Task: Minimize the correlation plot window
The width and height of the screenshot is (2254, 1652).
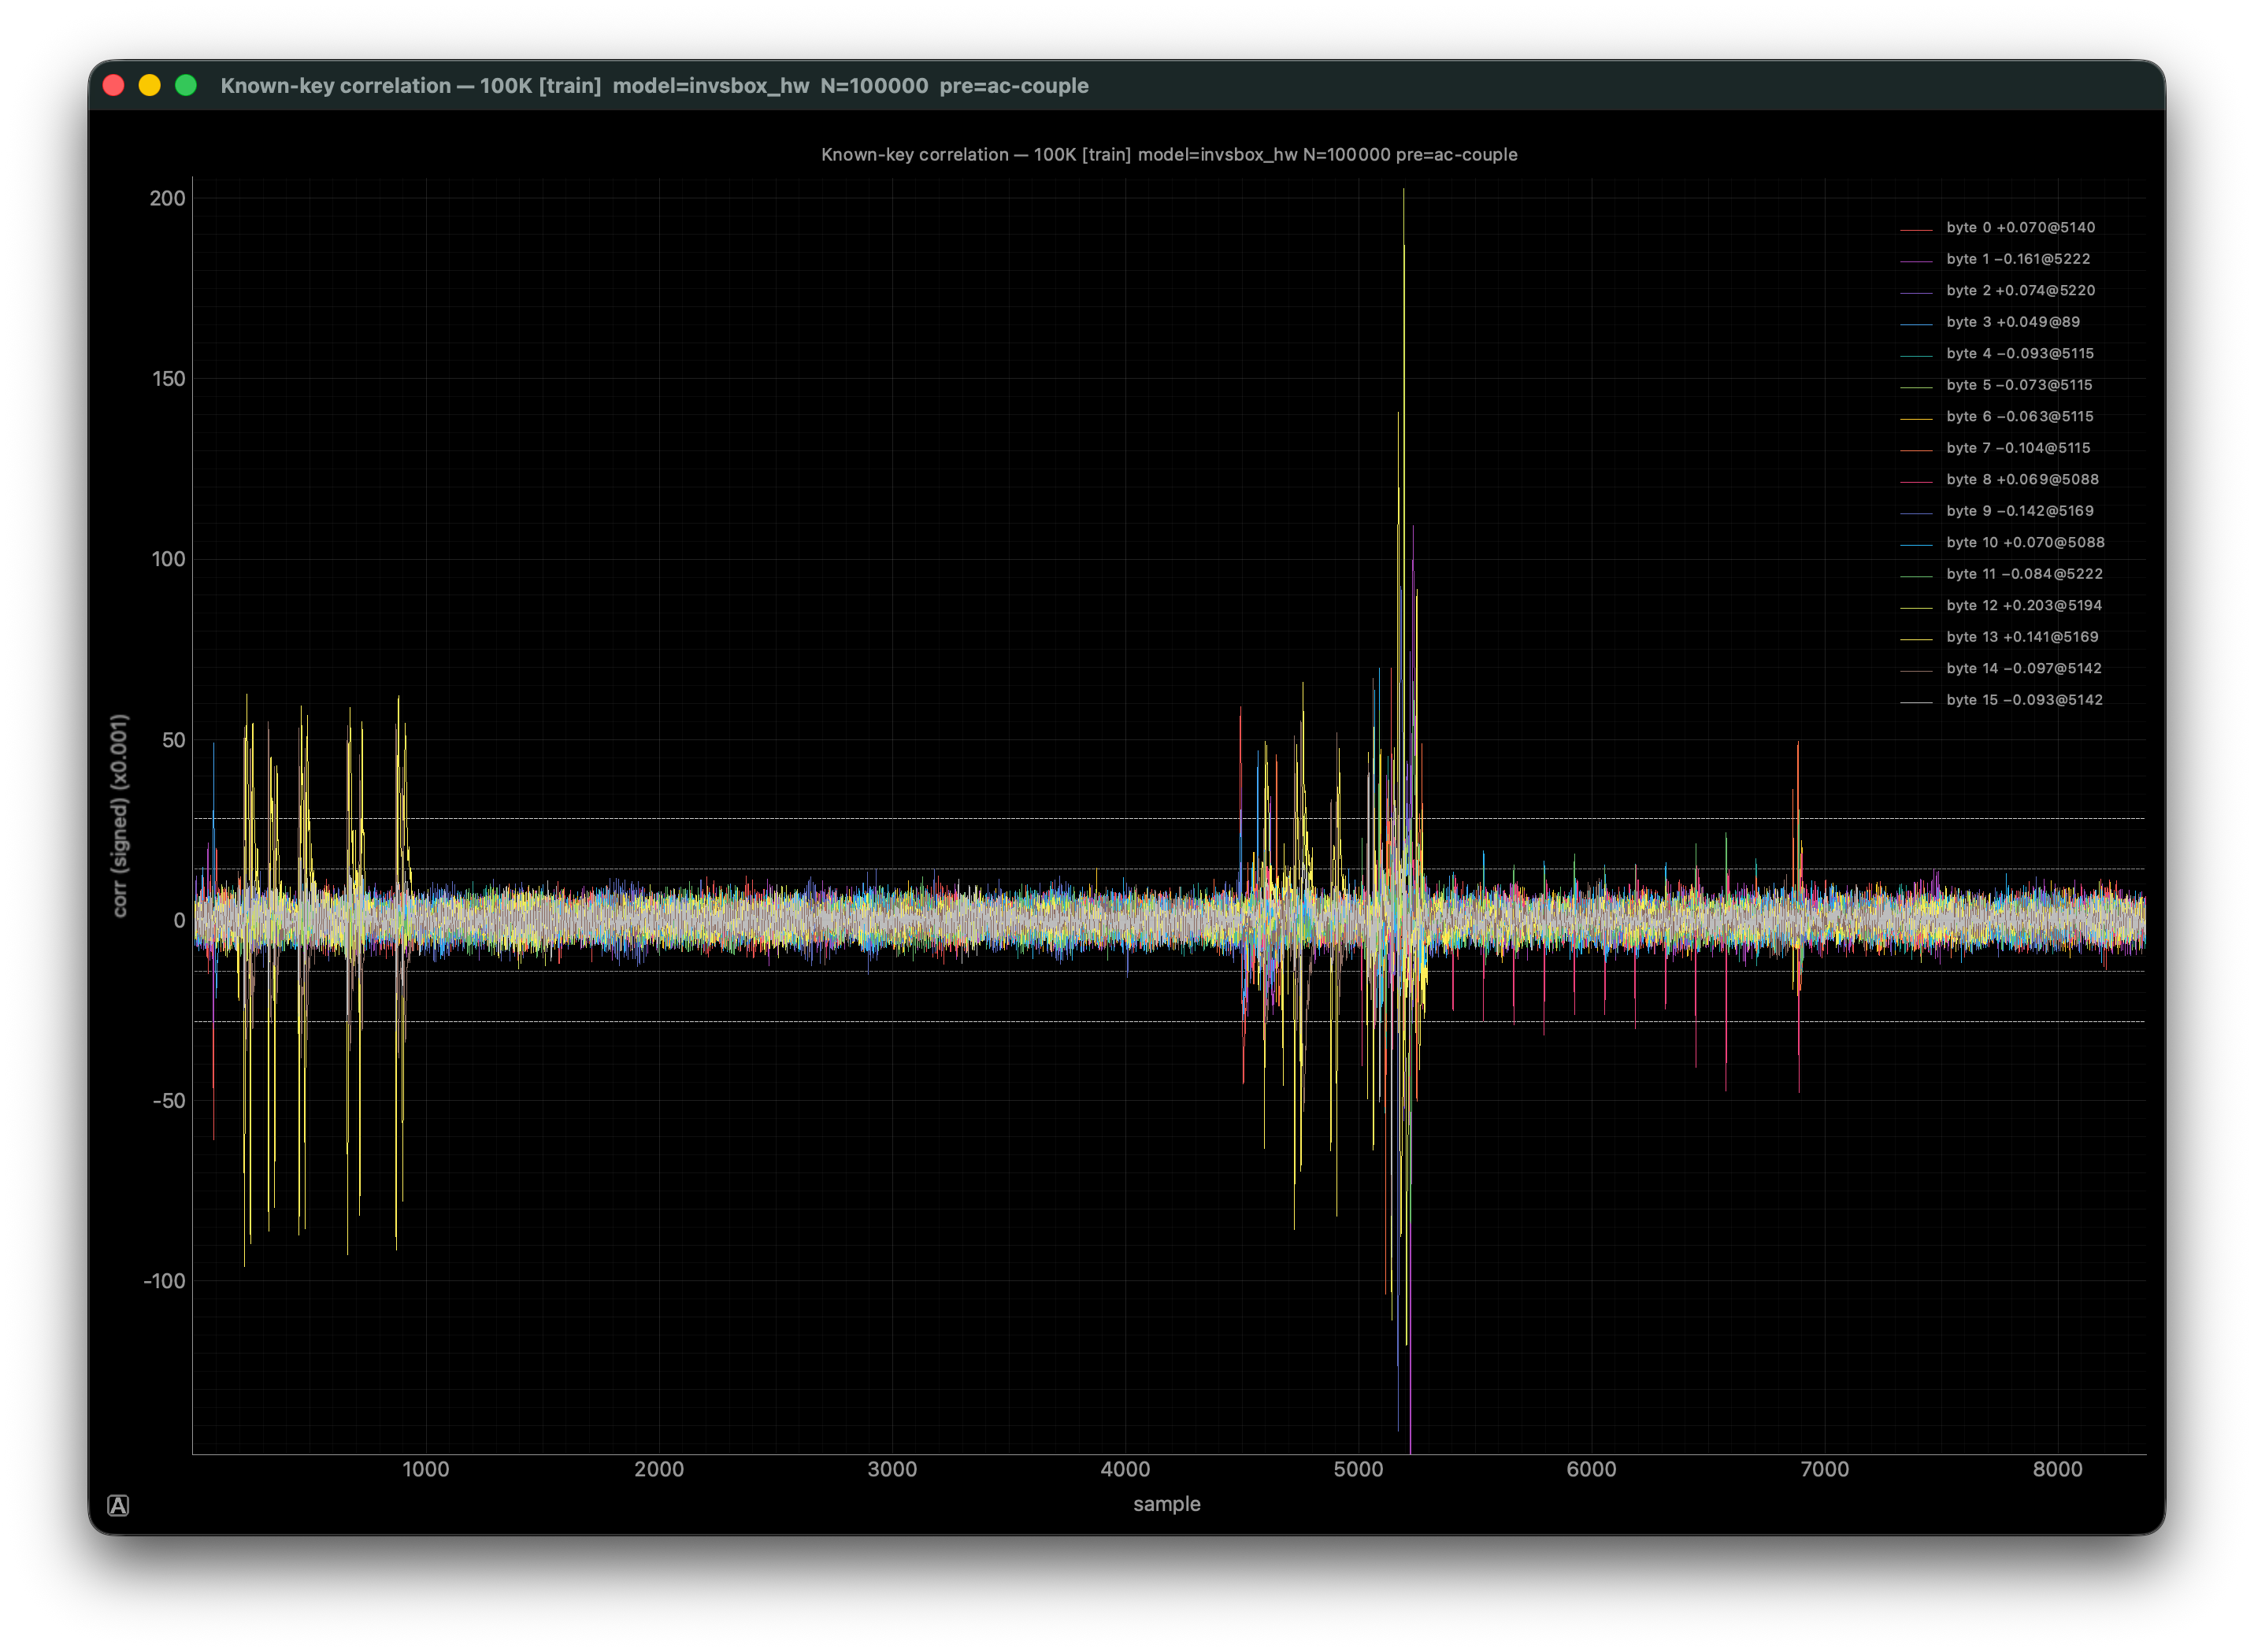Action: (x=150, y=86)
